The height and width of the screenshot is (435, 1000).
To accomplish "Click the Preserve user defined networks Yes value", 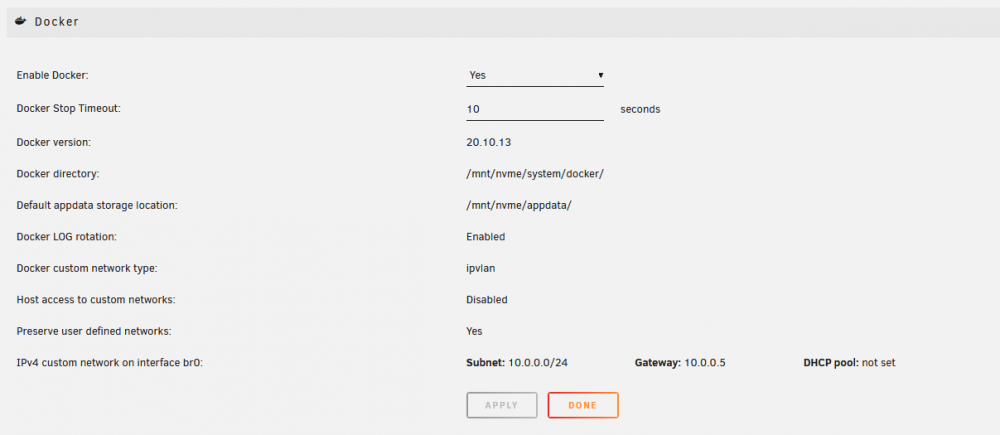I will coord(474,331).
